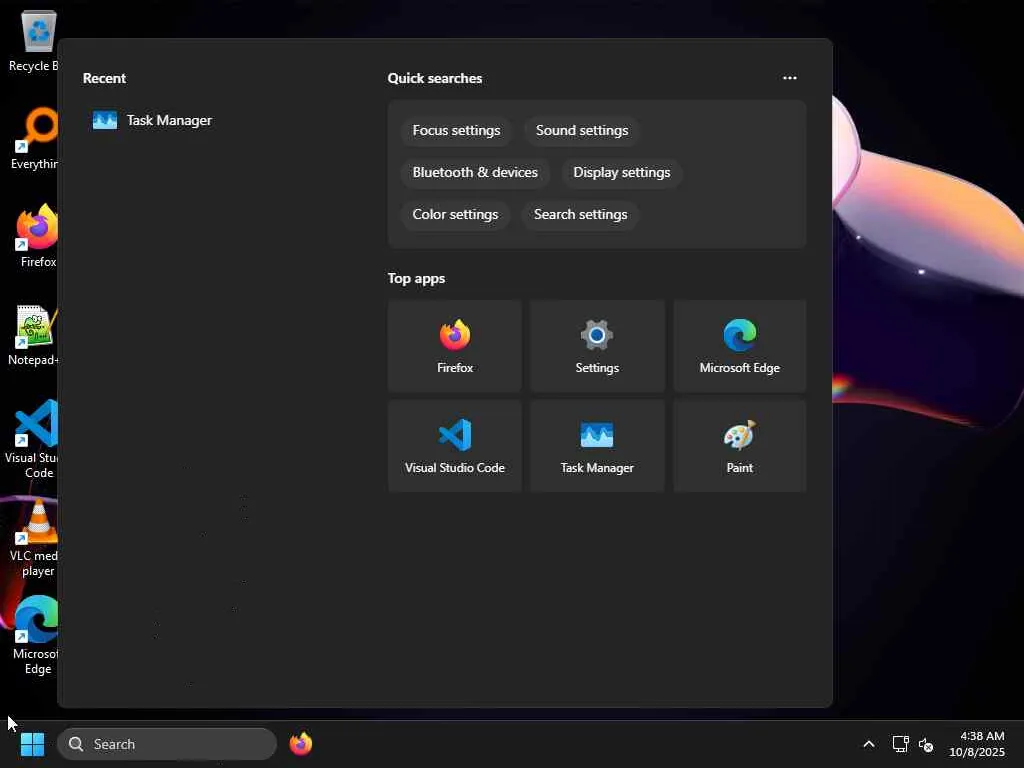The image size is (1024, 768).
Task: Launch Task Manager from Top apps
Action: [597, 446]
